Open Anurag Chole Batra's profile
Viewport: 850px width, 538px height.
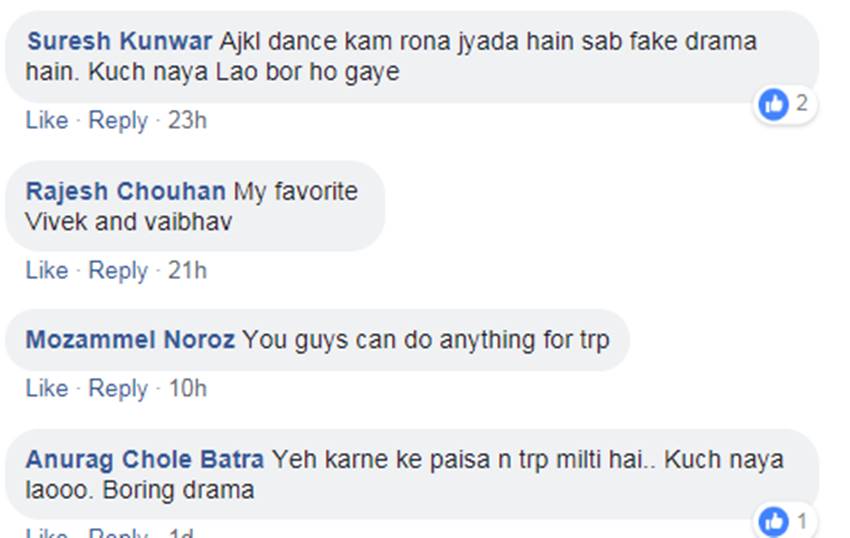(x=145, y=460)
